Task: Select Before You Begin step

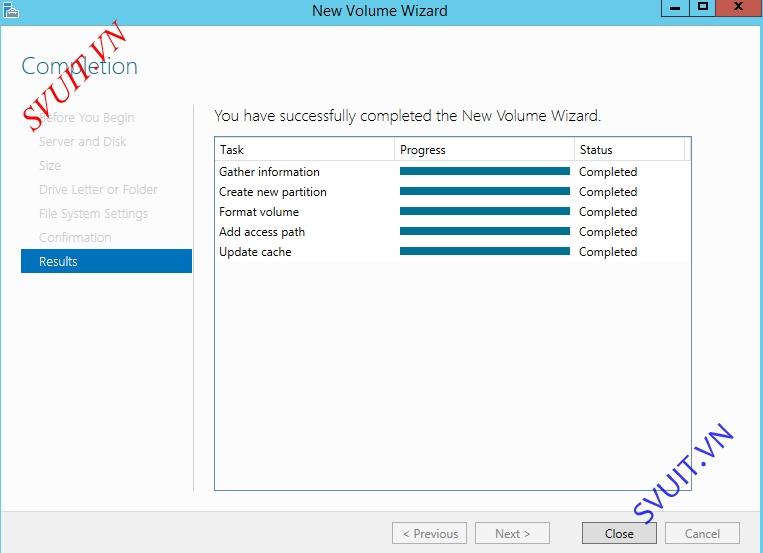Action: coord(87,118)
